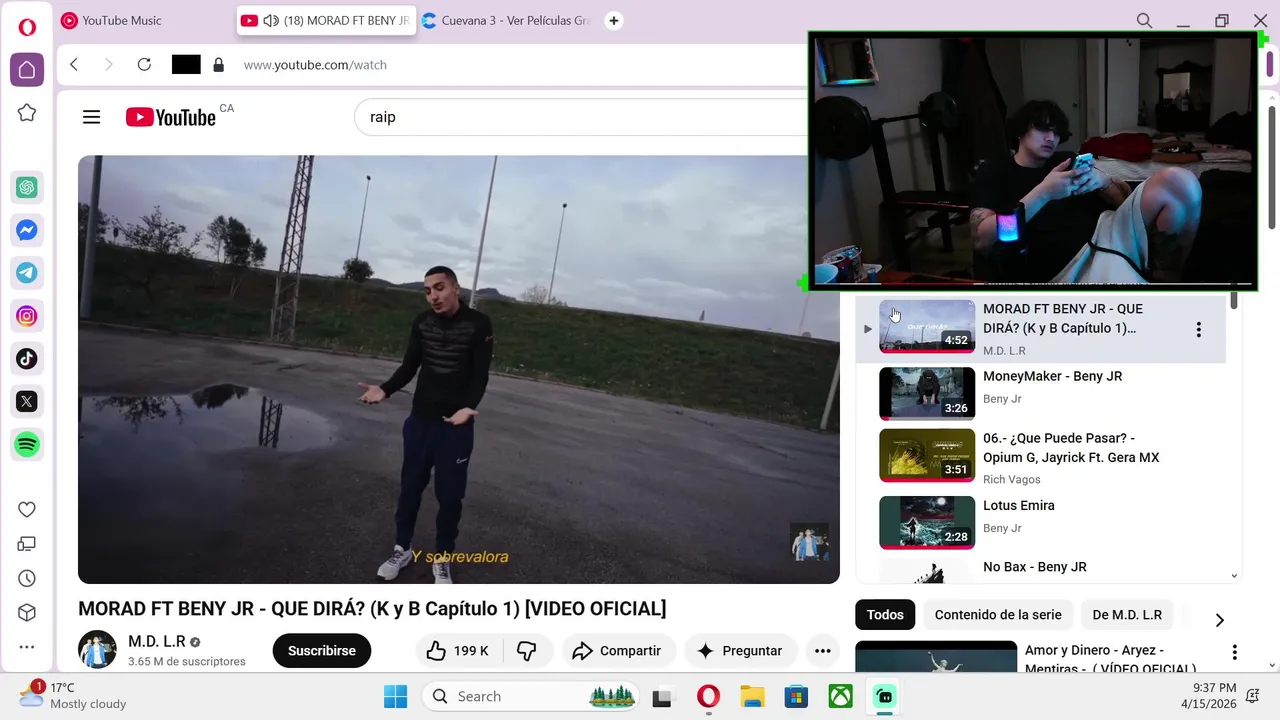The image size is (1280, 720).
Task: Open the weather widget showing 17°C
Action: tap(75, 696)
